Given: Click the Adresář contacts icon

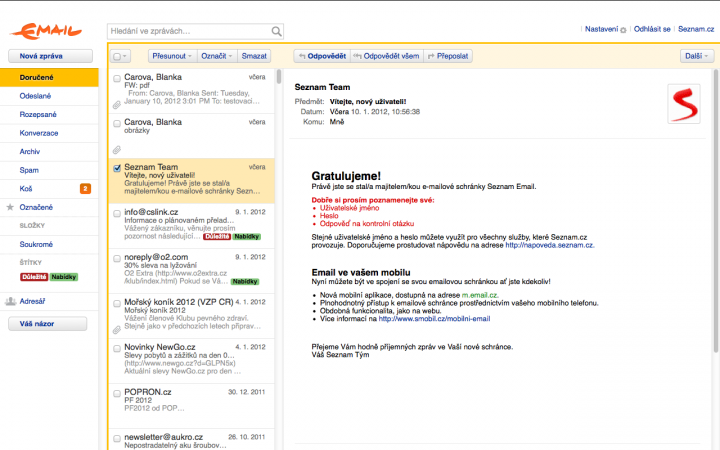Looking at the screenshot, I should pyautogui.click(x=11, y=301).
